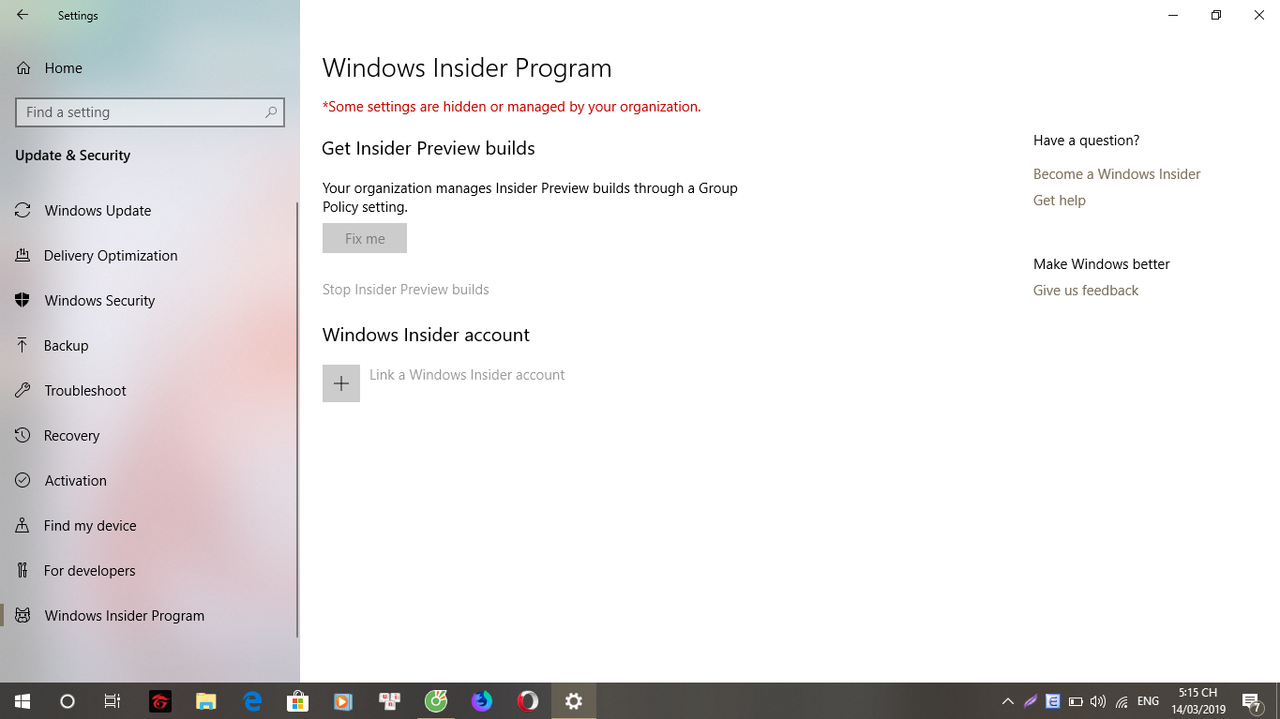Click Link a Windows Insider account text
This screenshot has width=1280, height=719.
coord(467,375)
